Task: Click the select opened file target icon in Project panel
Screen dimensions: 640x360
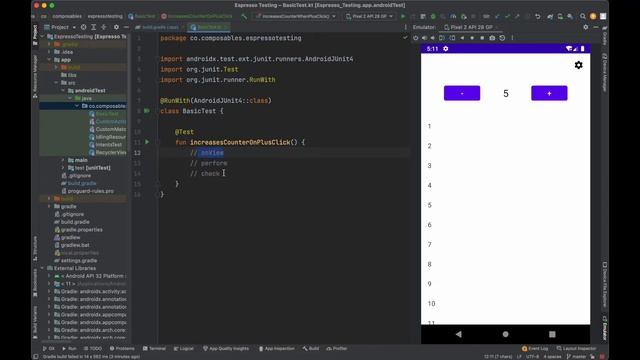Action: (84, 27)
